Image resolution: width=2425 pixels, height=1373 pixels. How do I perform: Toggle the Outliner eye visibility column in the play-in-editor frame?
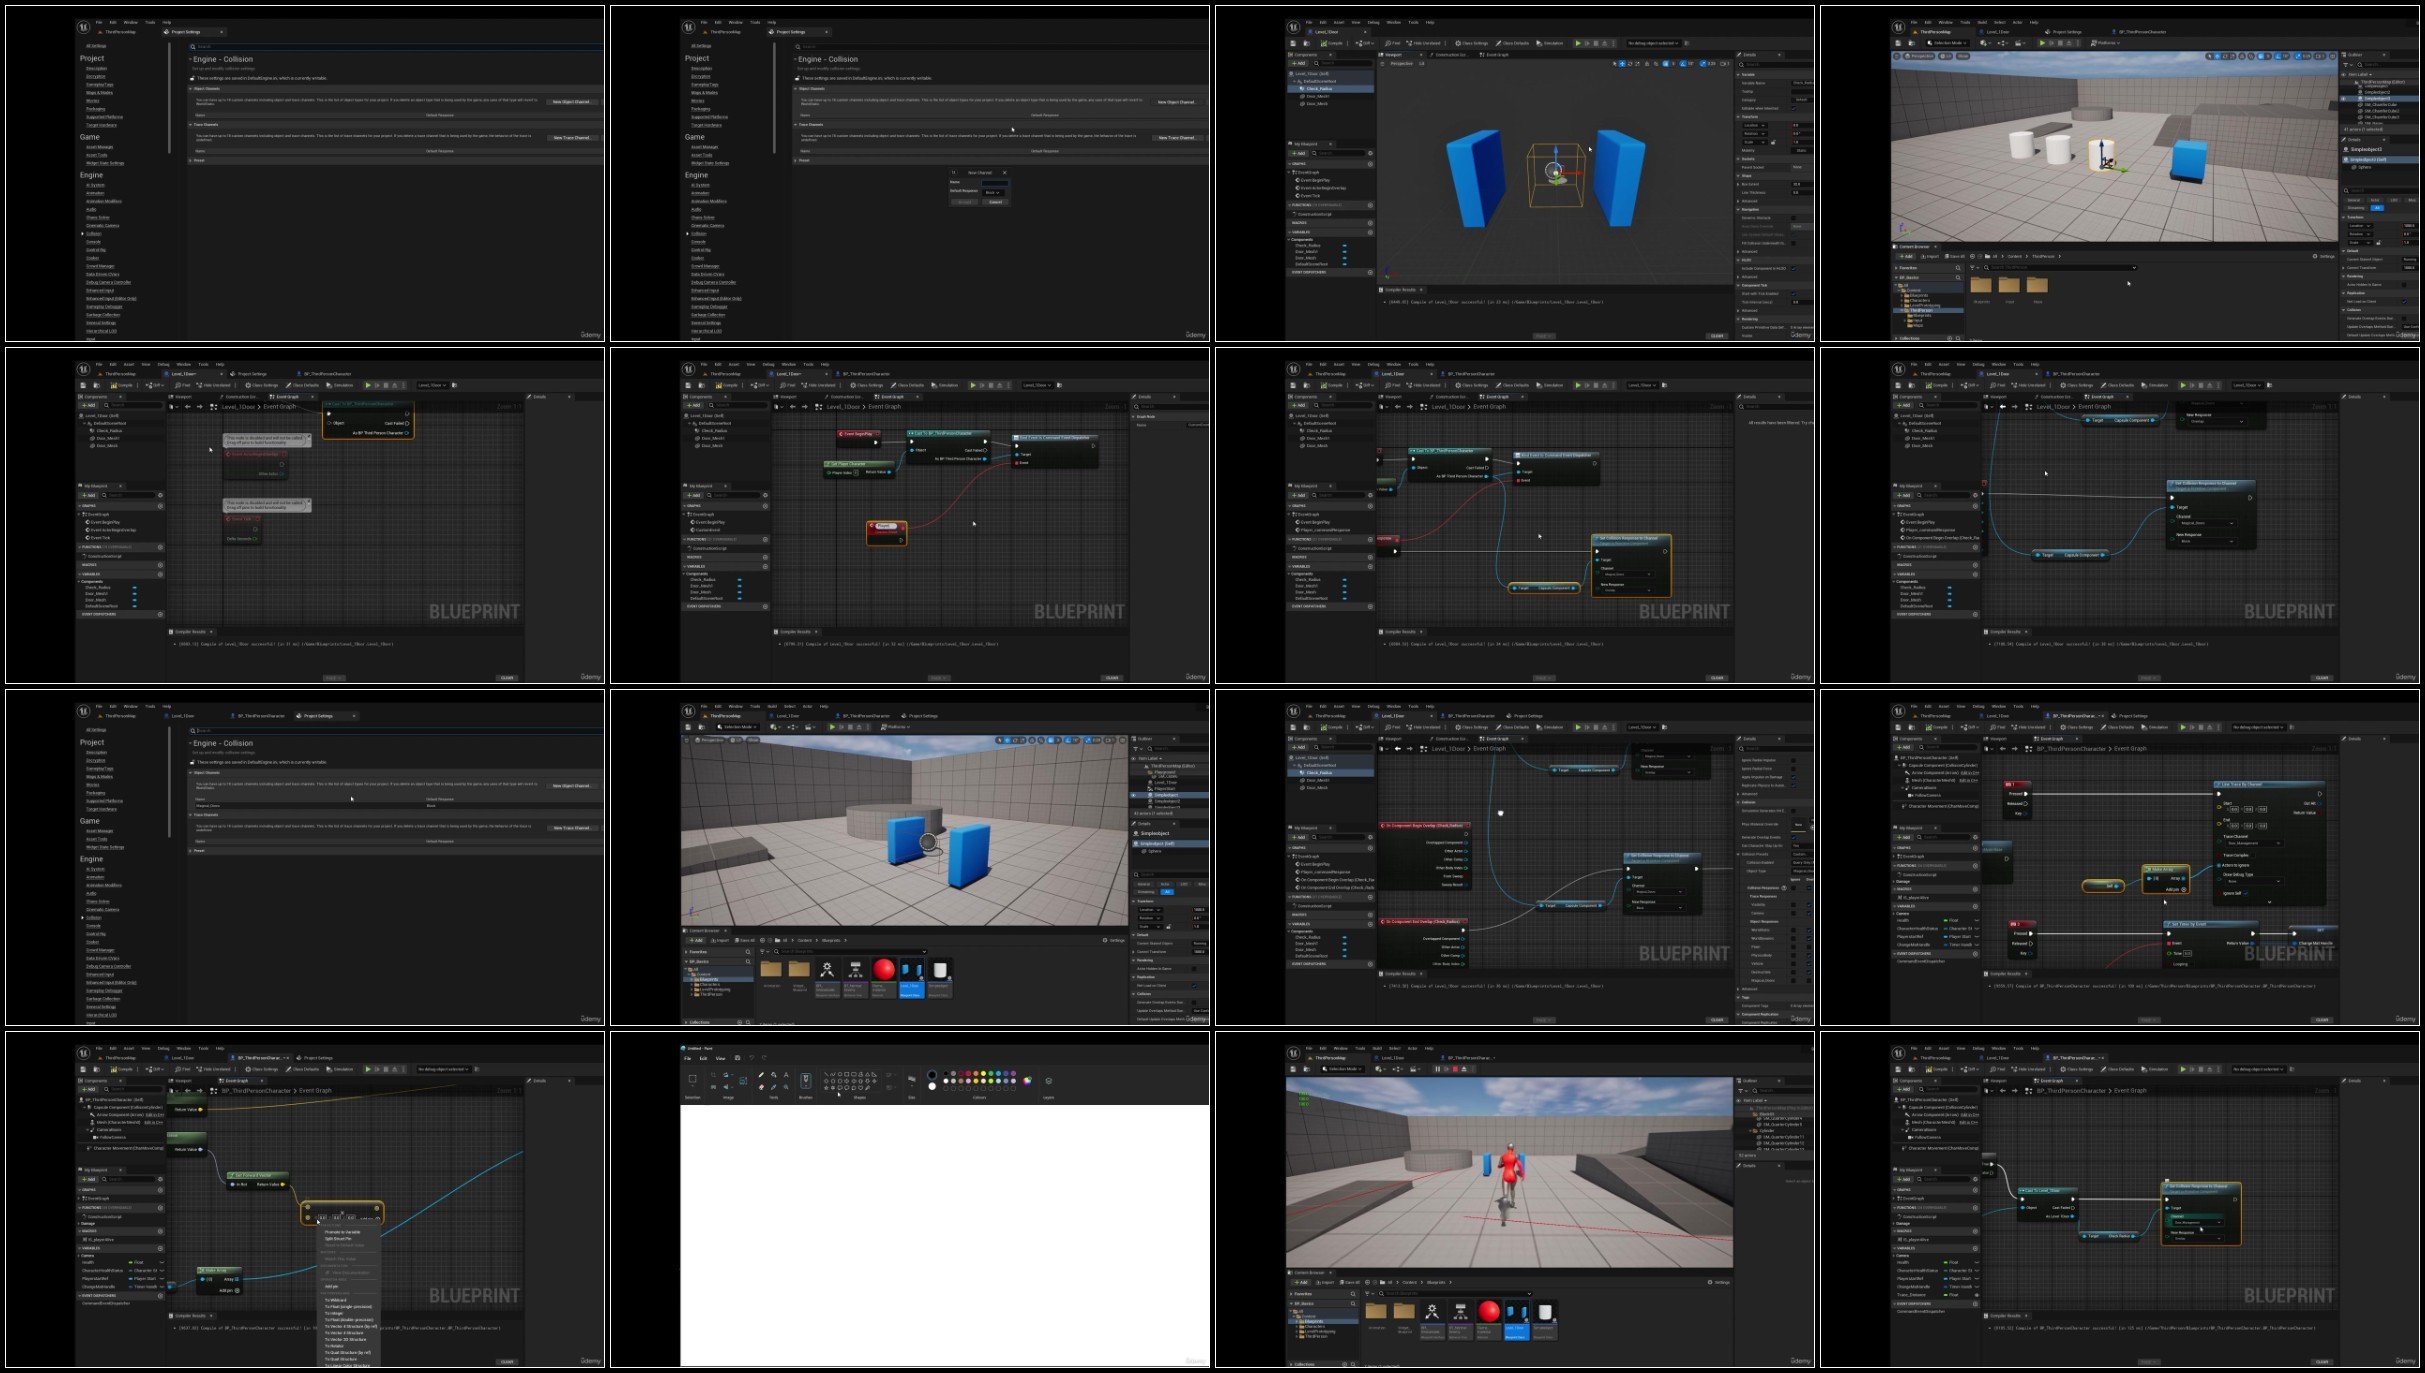[x=1738, y=1101]
